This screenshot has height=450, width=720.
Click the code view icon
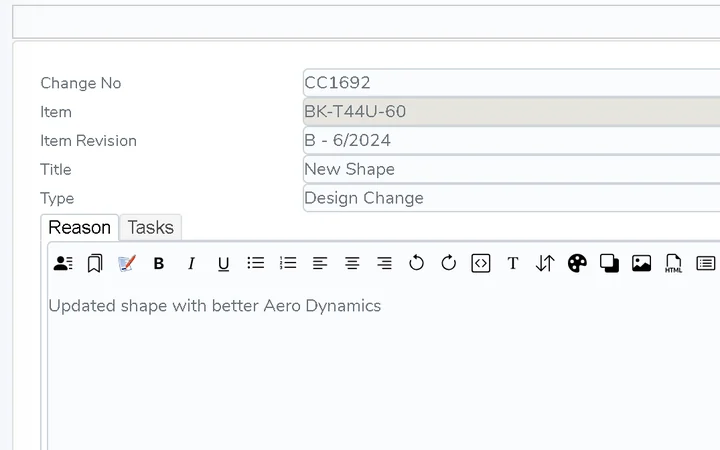[x=481, y=264]
